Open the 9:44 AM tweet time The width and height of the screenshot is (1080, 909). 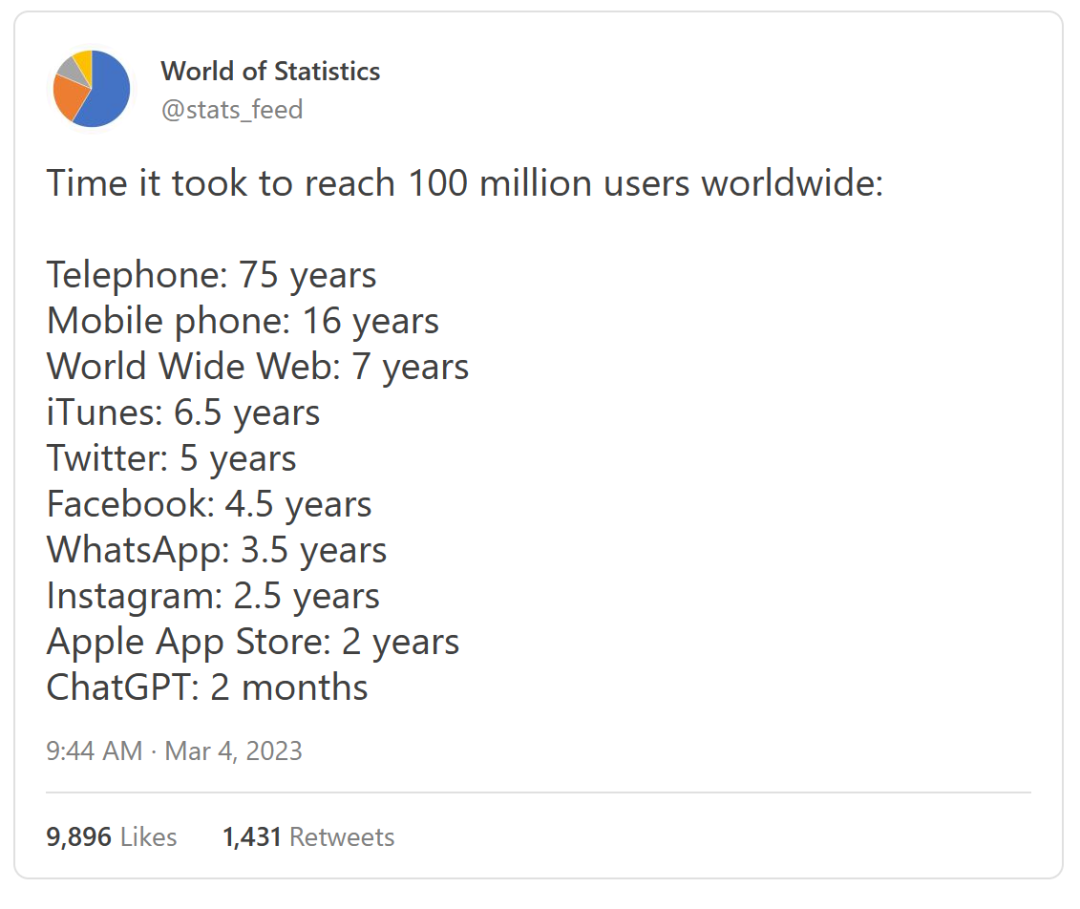click(94, 751)
